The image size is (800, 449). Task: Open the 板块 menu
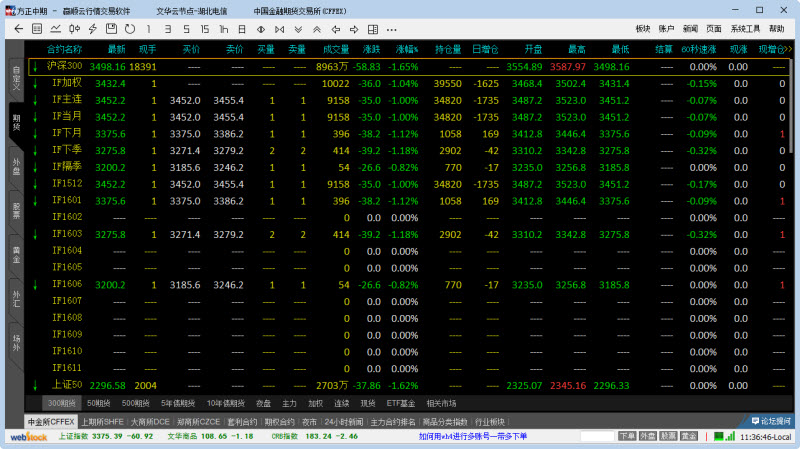[x=643, y=29]
